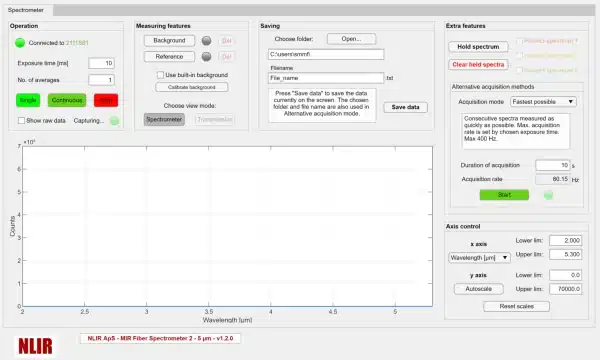Click the NLIR ApS MIR Fiber Spectrometer version text
The height and width of the screenshot is (360, 600).
tap(160, 339)
